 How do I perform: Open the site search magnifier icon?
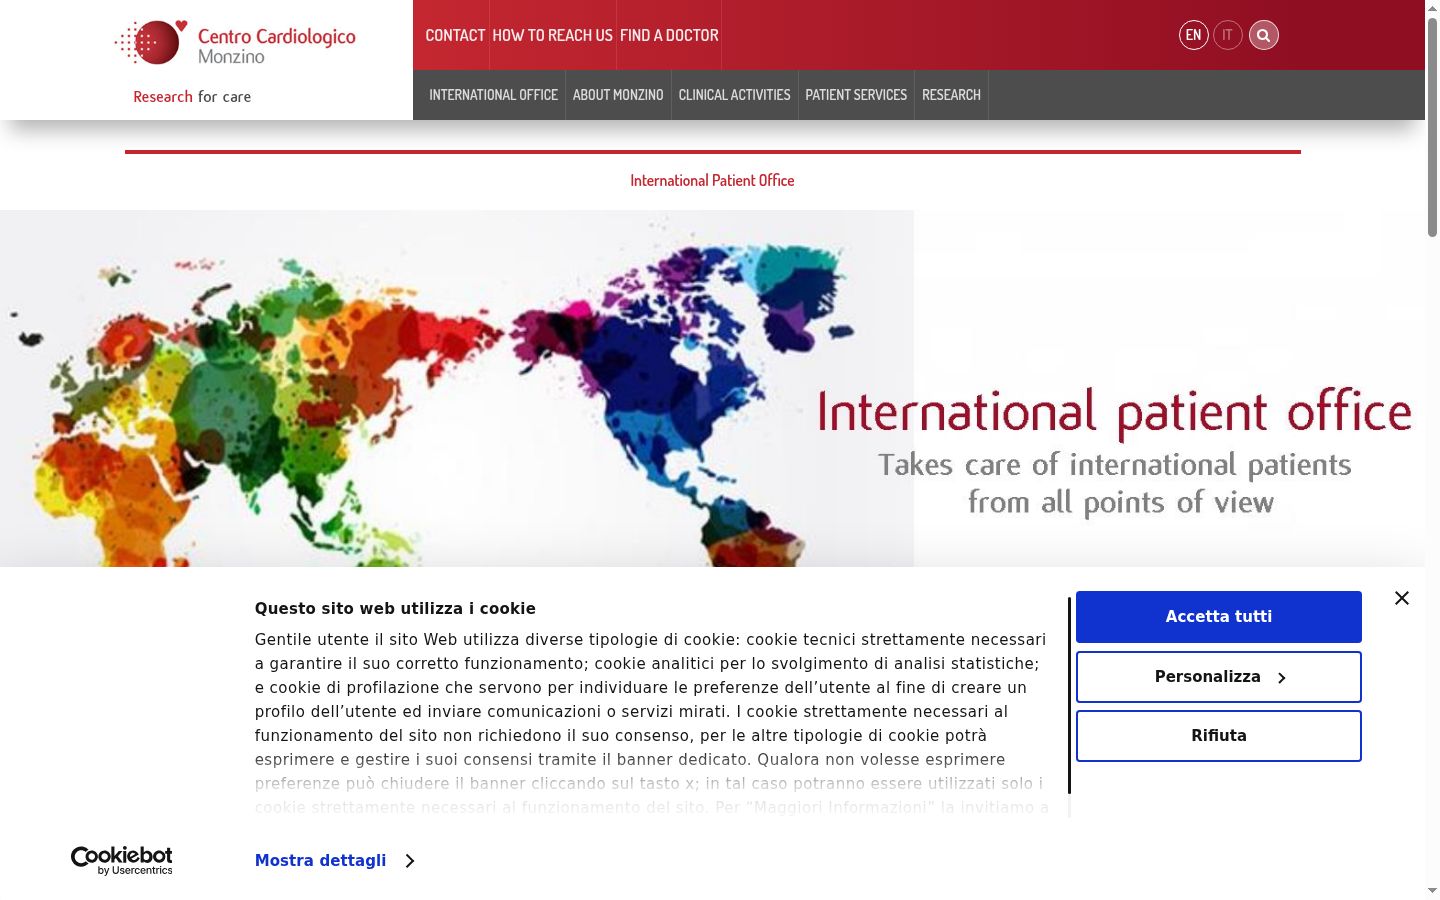1263,35
